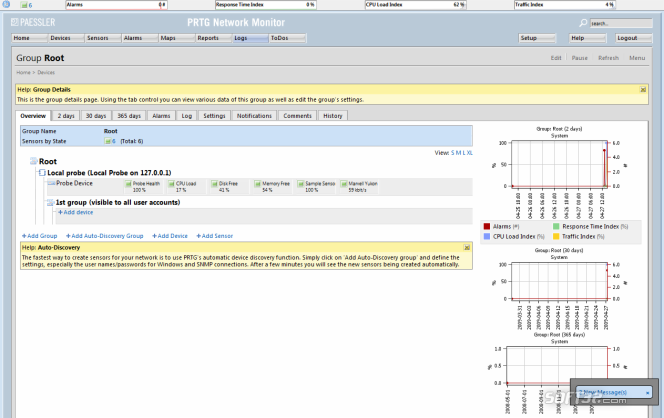The width and height of the screenshot is (664, 418).
Task: Open the Reports menu
Action: point(213,38)
